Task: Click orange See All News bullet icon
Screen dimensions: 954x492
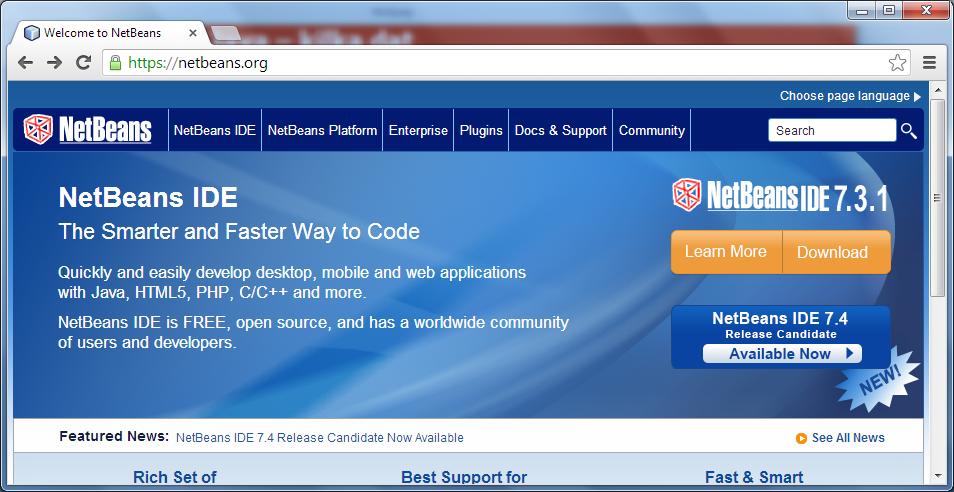Action: [x=801, y=438]
